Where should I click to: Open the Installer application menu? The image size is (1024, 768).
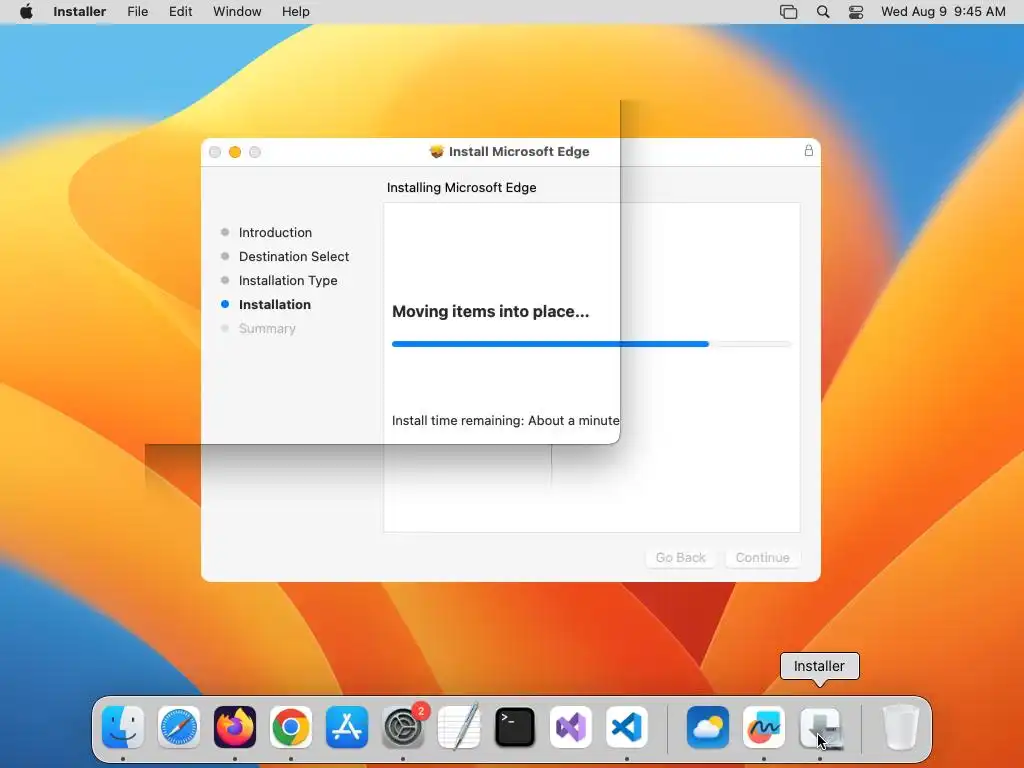tap(80, 12)
